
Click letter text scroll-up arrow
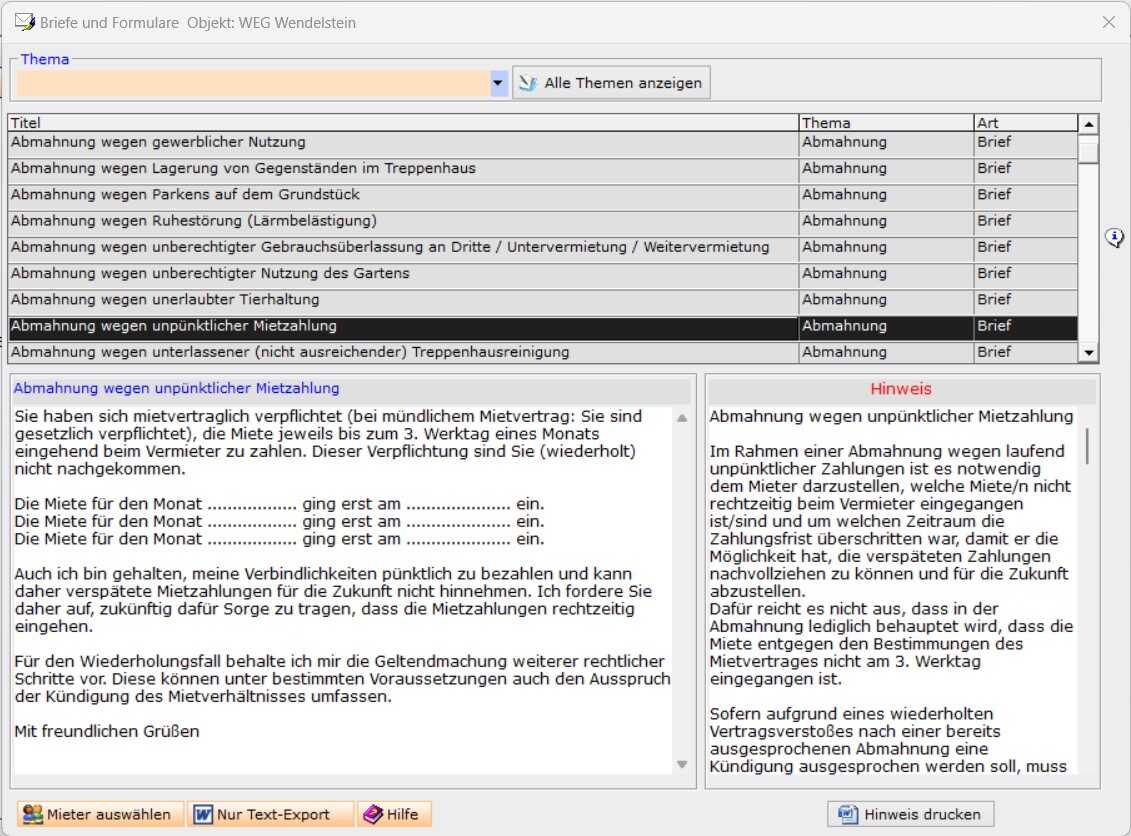coord(682,418)
